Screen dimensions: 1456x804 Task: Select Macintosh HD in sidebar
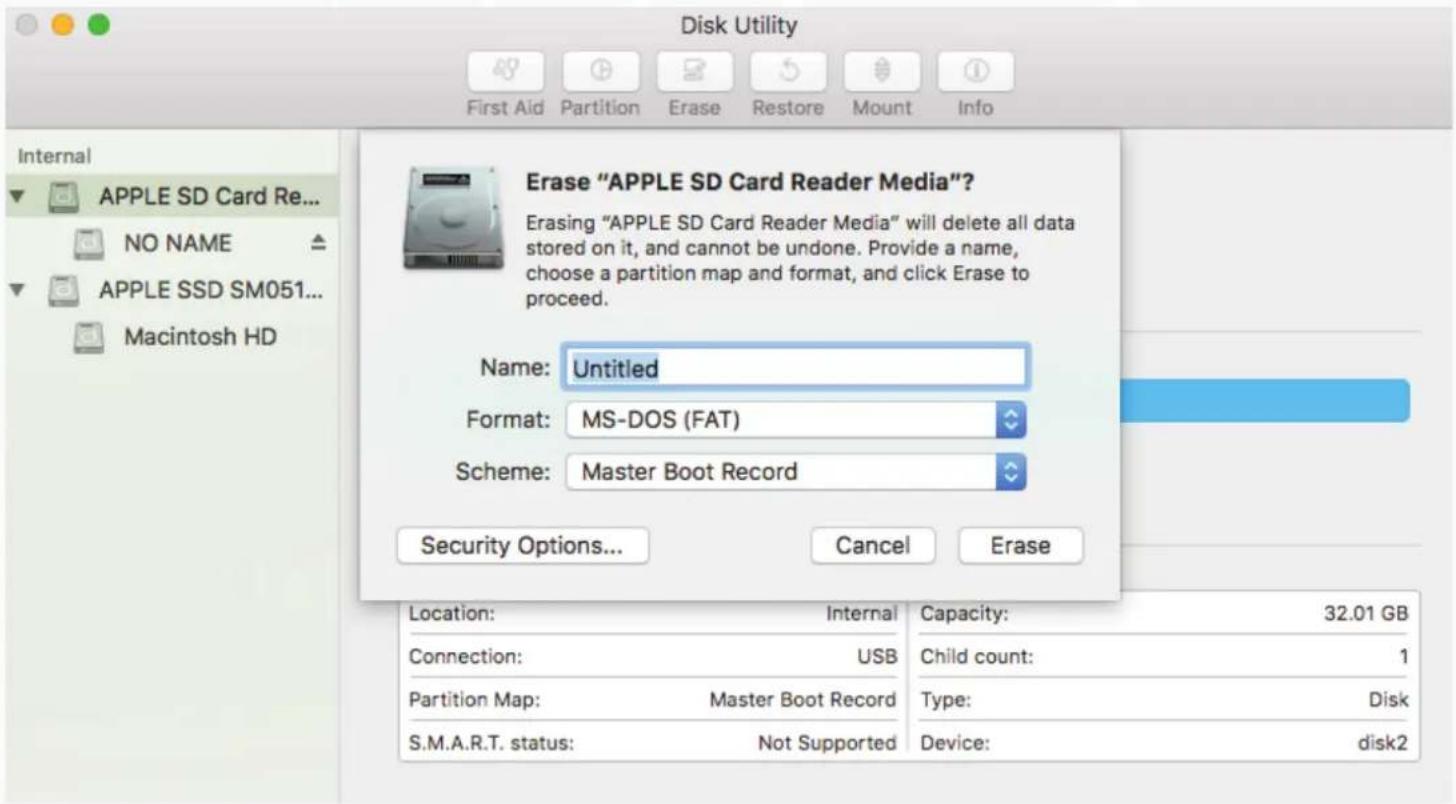point(173,338)
